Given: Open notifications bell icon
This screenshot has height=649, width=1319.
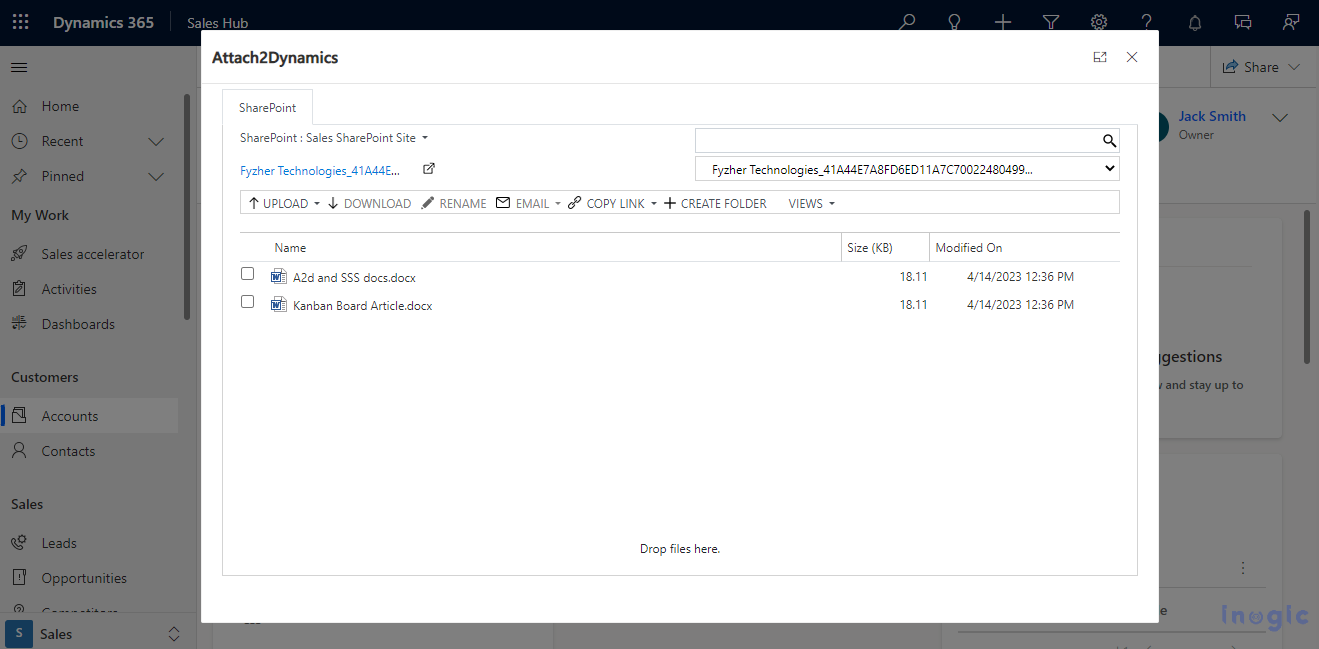Looking at the screenshot, I should [1195, 22].
